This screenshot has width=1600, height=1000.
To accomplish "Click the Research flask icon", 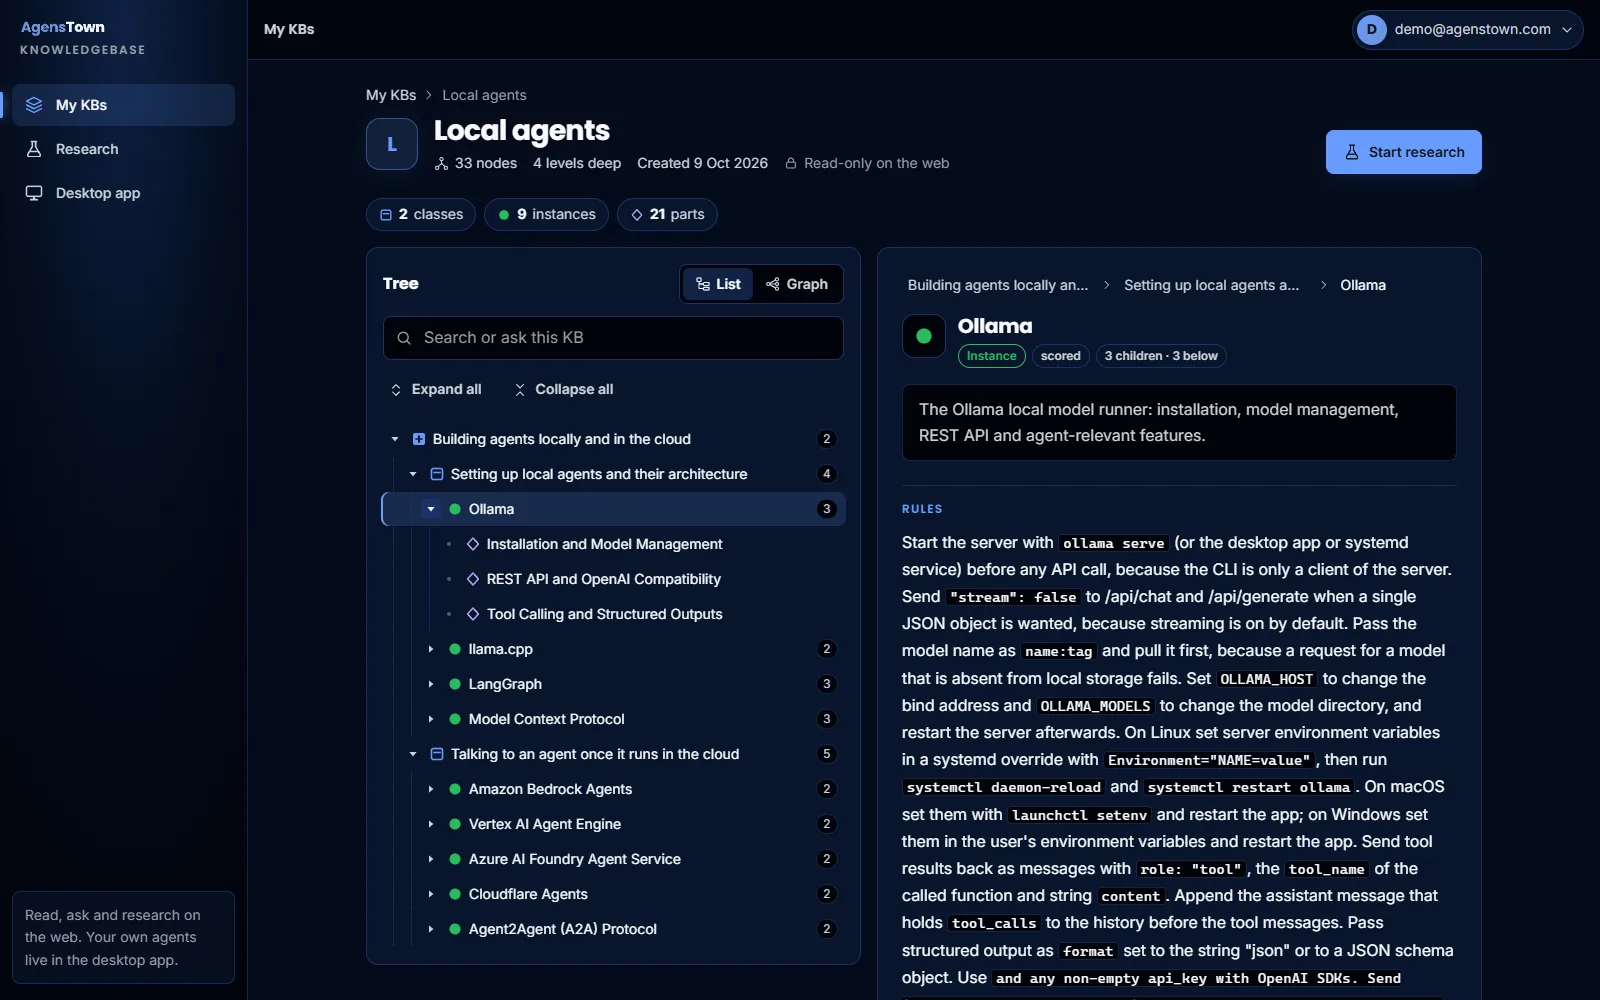I will [34, 149].
